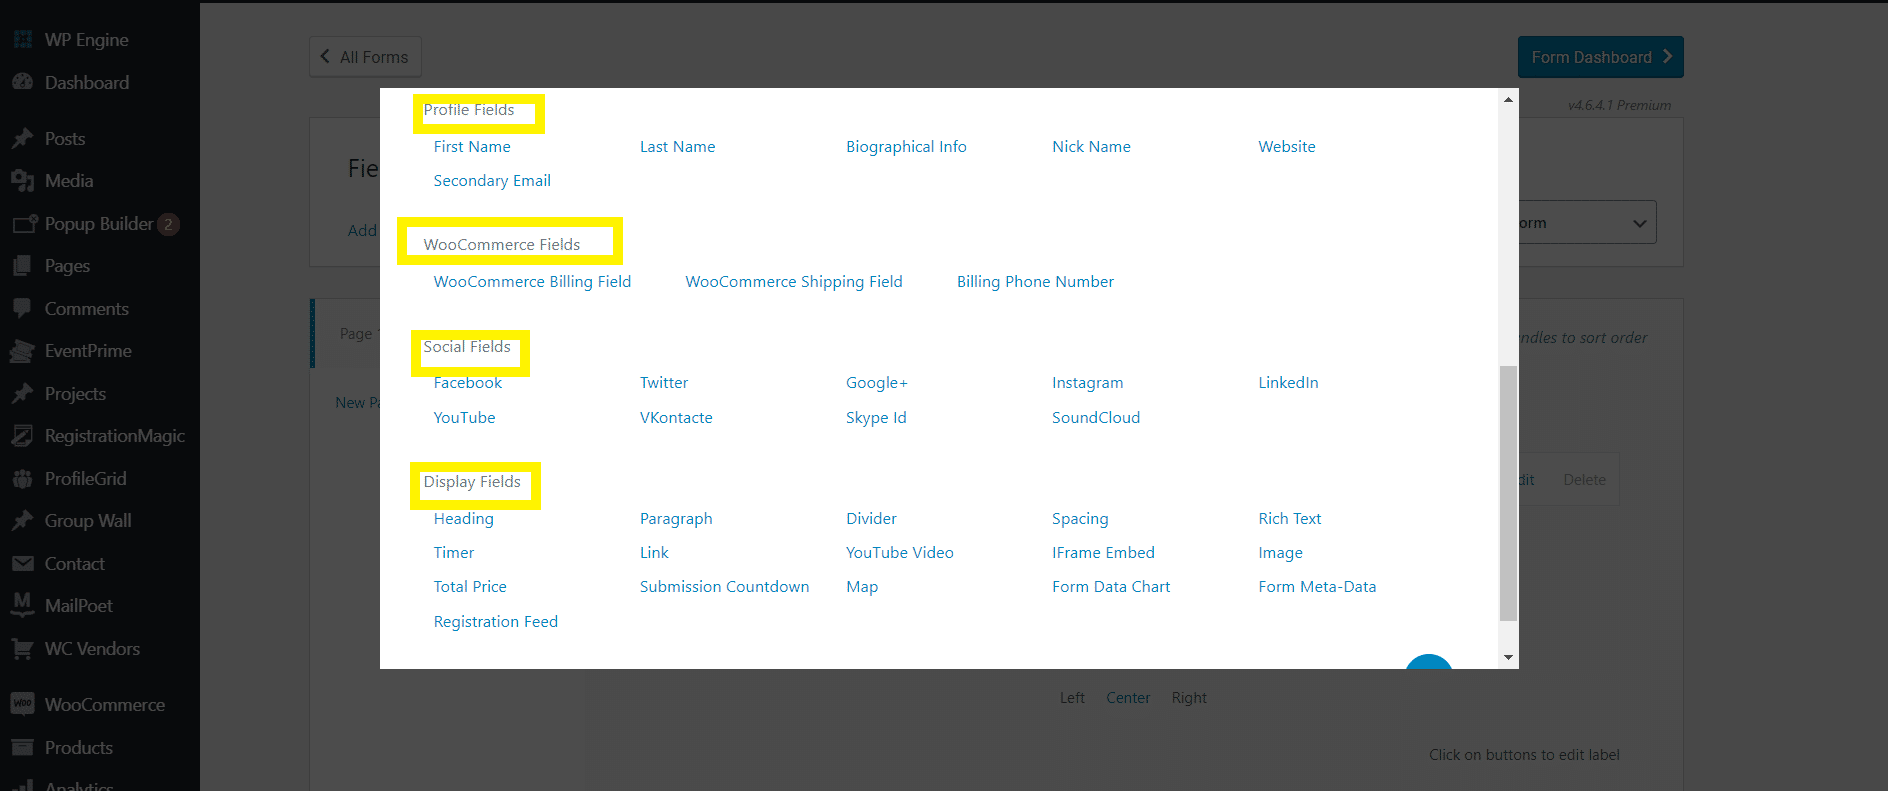Add the VKontakte field
The height and width of the screenshot is (791, 1888).
point(676,417)
